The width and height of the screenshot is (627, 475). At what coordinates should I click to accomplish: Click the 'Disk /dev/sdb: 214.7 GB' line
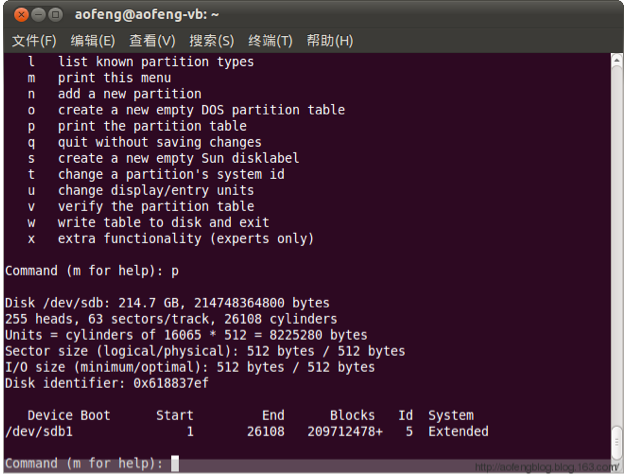point(167,303)
